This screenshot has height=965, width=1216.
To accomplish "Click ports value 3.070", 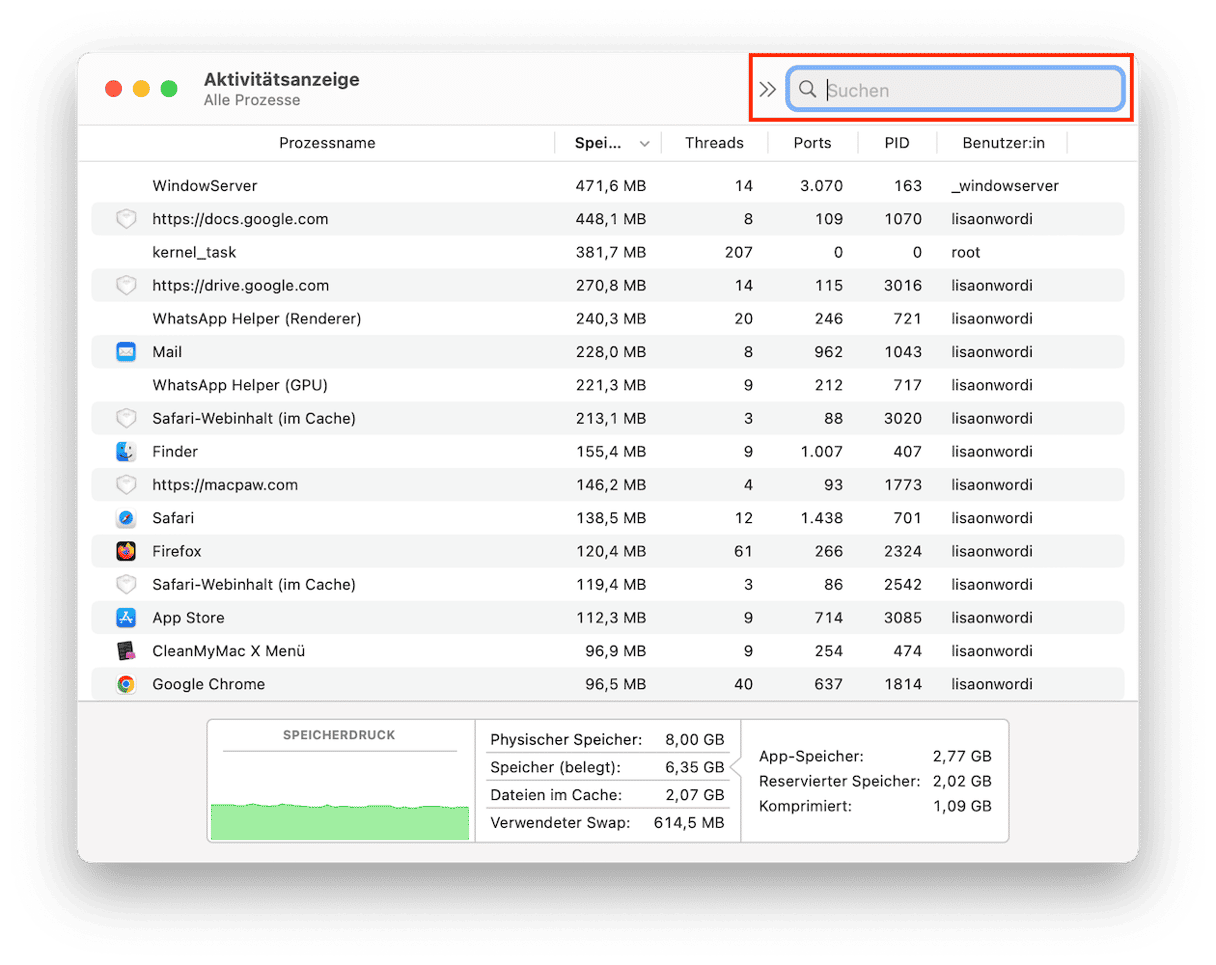I will (822, 186).
